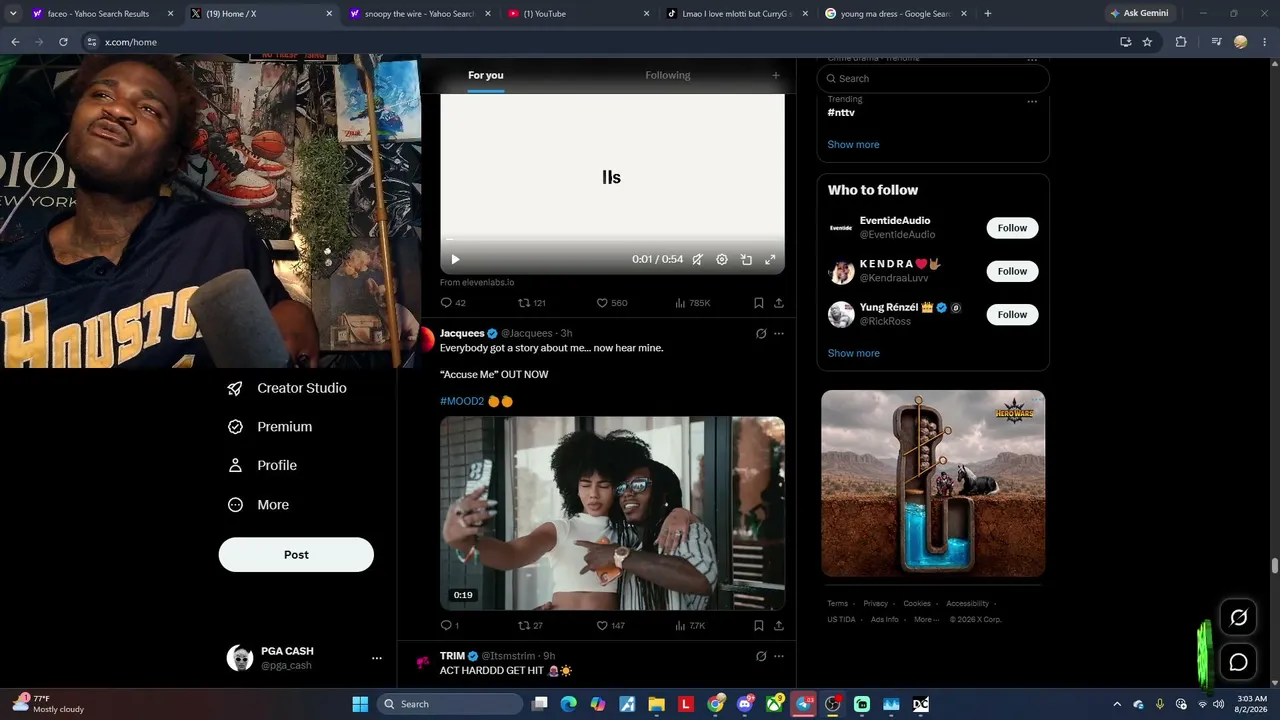This screenshot has height=720, width=1280.
Task: Open a new browser tab
Action: coord(988,14)
